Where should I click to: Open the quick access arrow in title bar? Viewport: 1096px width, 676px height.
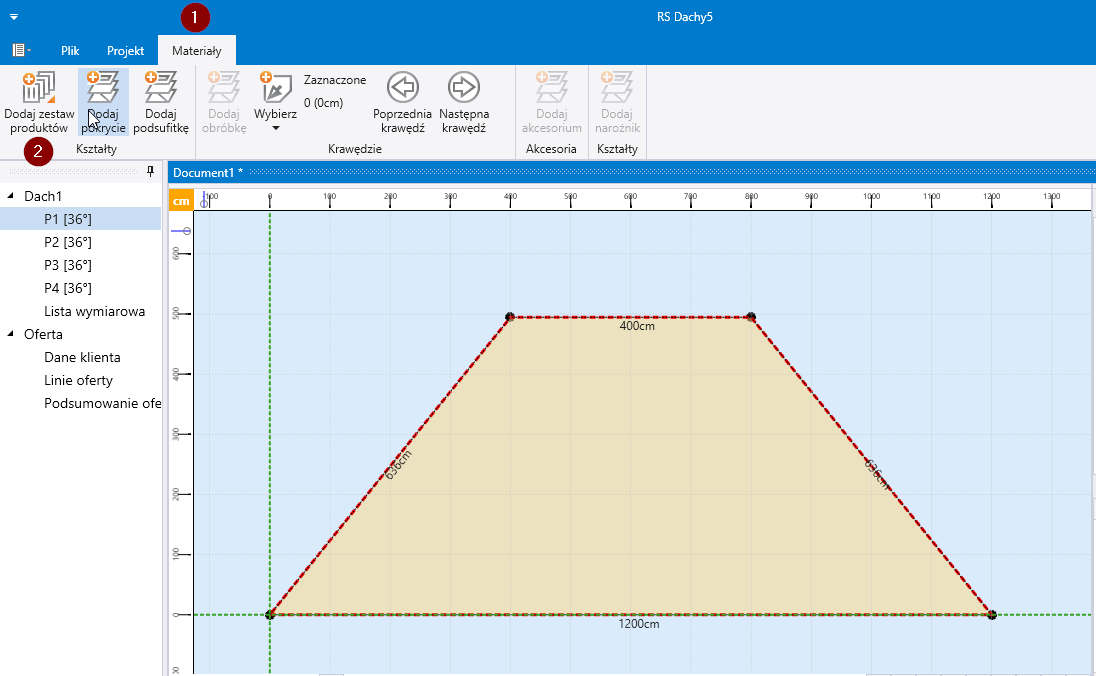(x=14, y=17)
